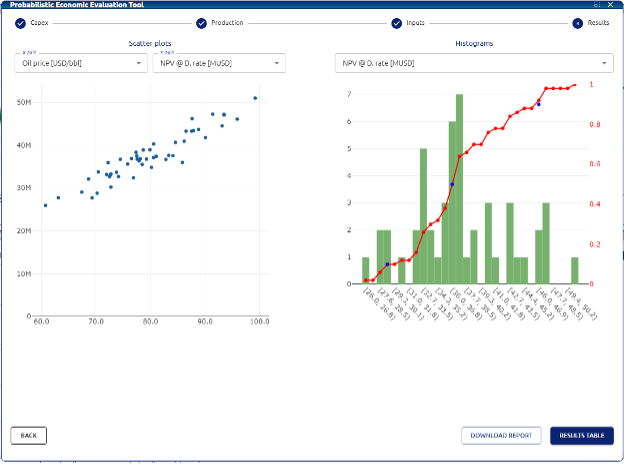Click the Inputs step checkmark icon
Image resolution: width=624 pixels, height=464 pixels.
[x=397, y=22]
